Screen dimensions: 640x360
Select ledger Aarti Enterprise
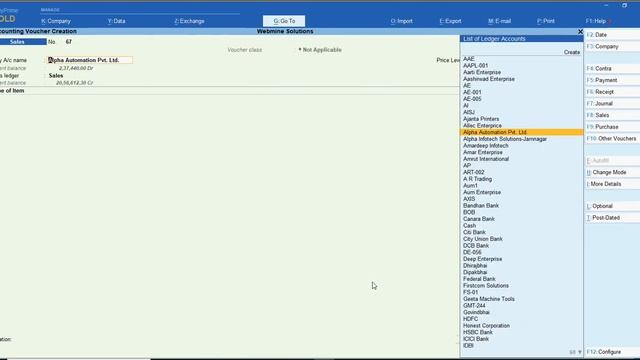482,72
